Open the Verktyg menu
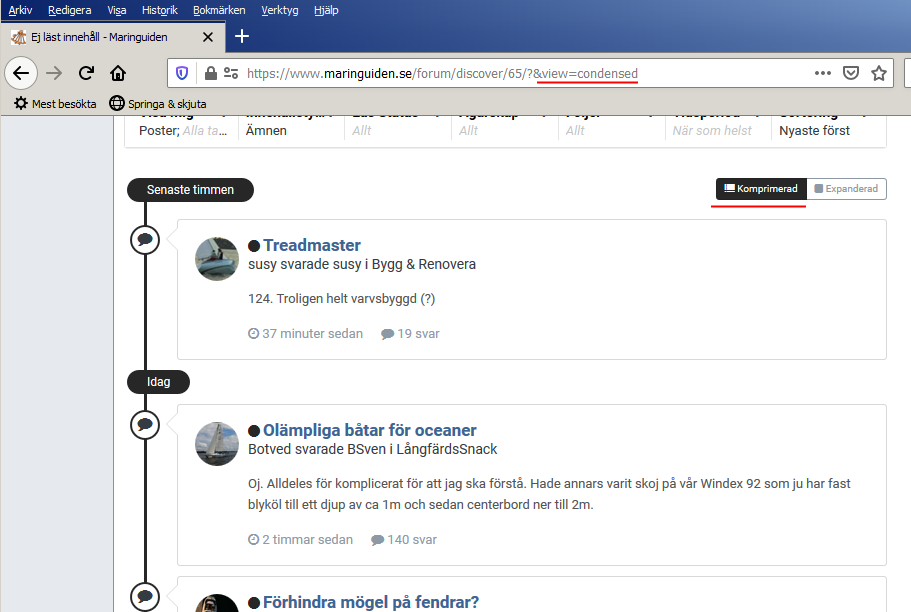Image resolution: width=911 pixels, height=612 pixels. [279, 10]
